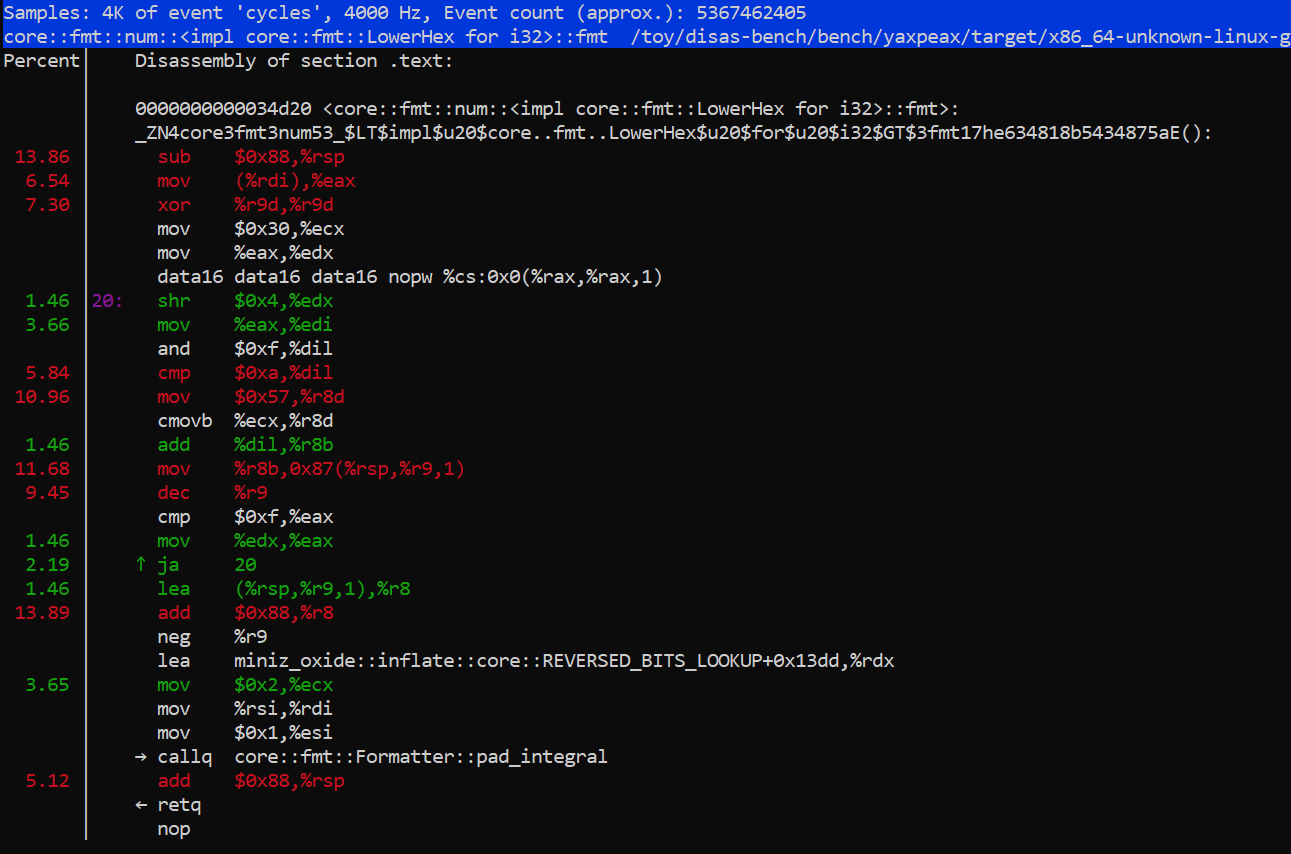Select the mangled _ZN4core3fmt3num symbol name line
This screenshot has height=854, width=1291.
coord(672,133)
